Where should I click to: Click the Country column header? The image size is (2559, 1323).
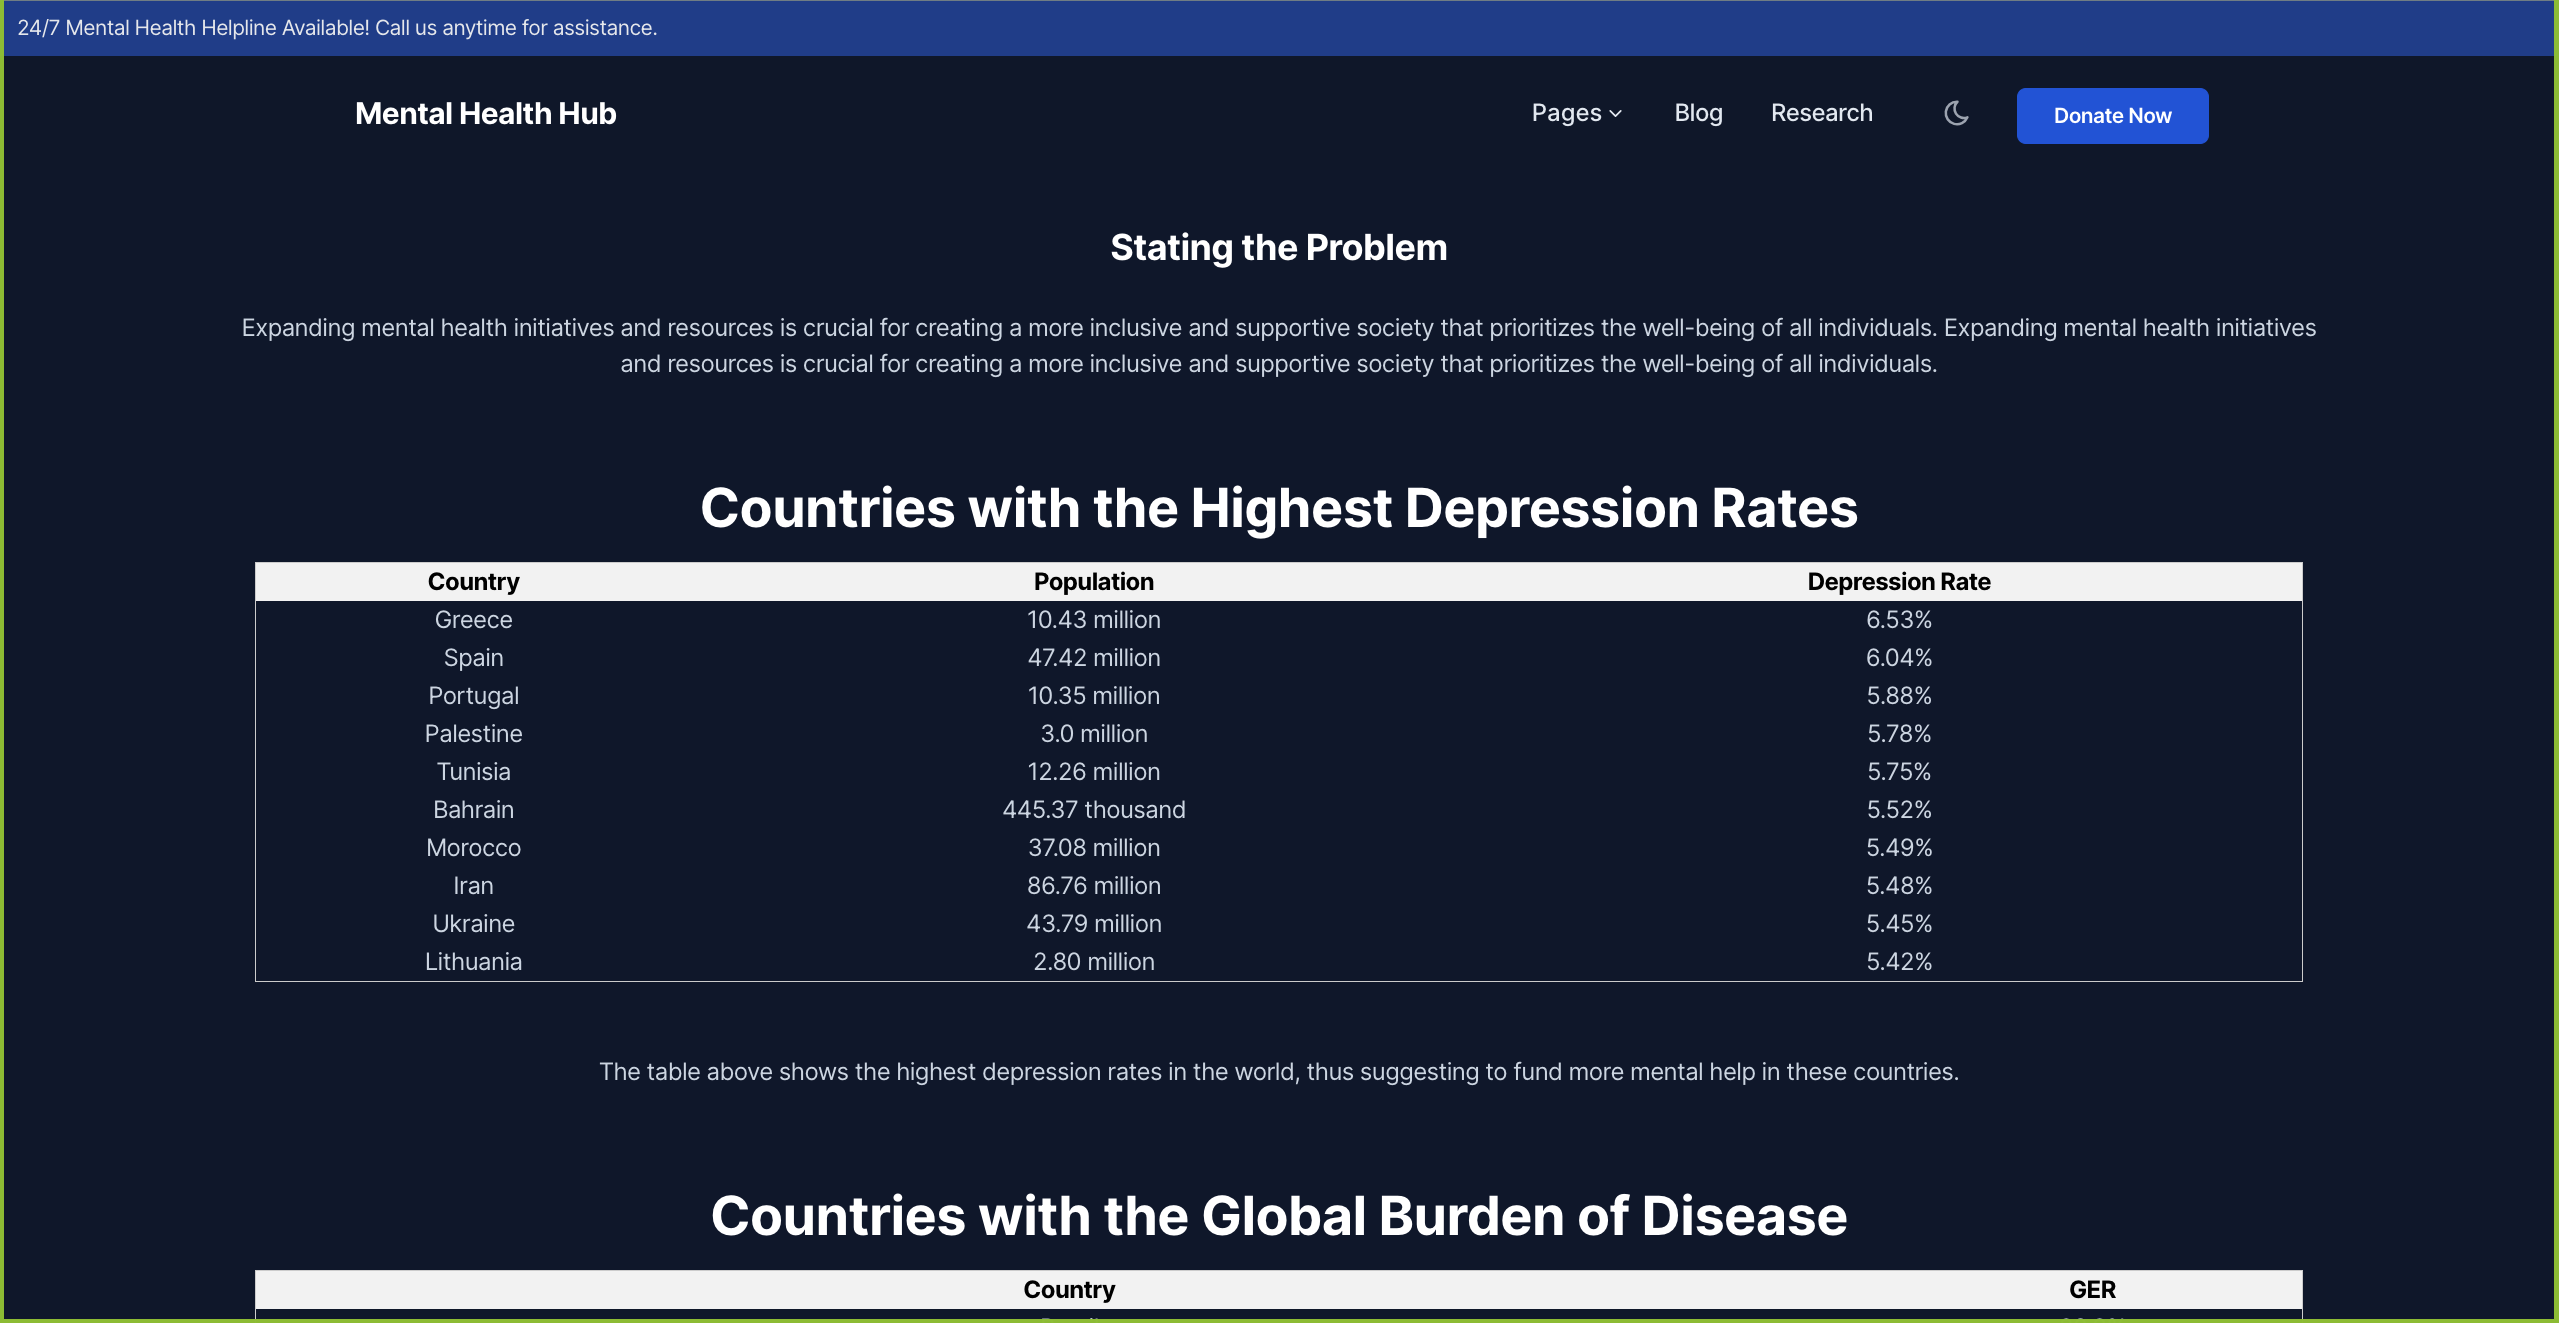pos(473,582)
